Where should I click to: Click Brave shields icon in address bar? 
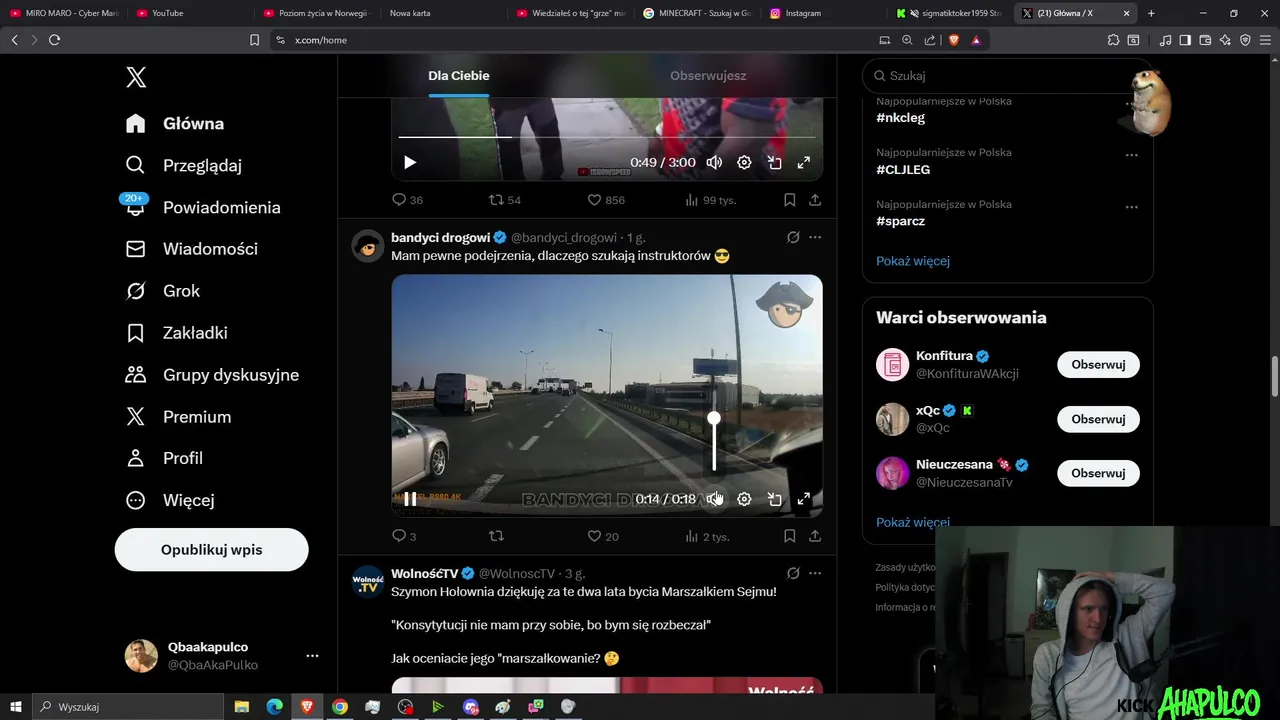coord(953,40)
